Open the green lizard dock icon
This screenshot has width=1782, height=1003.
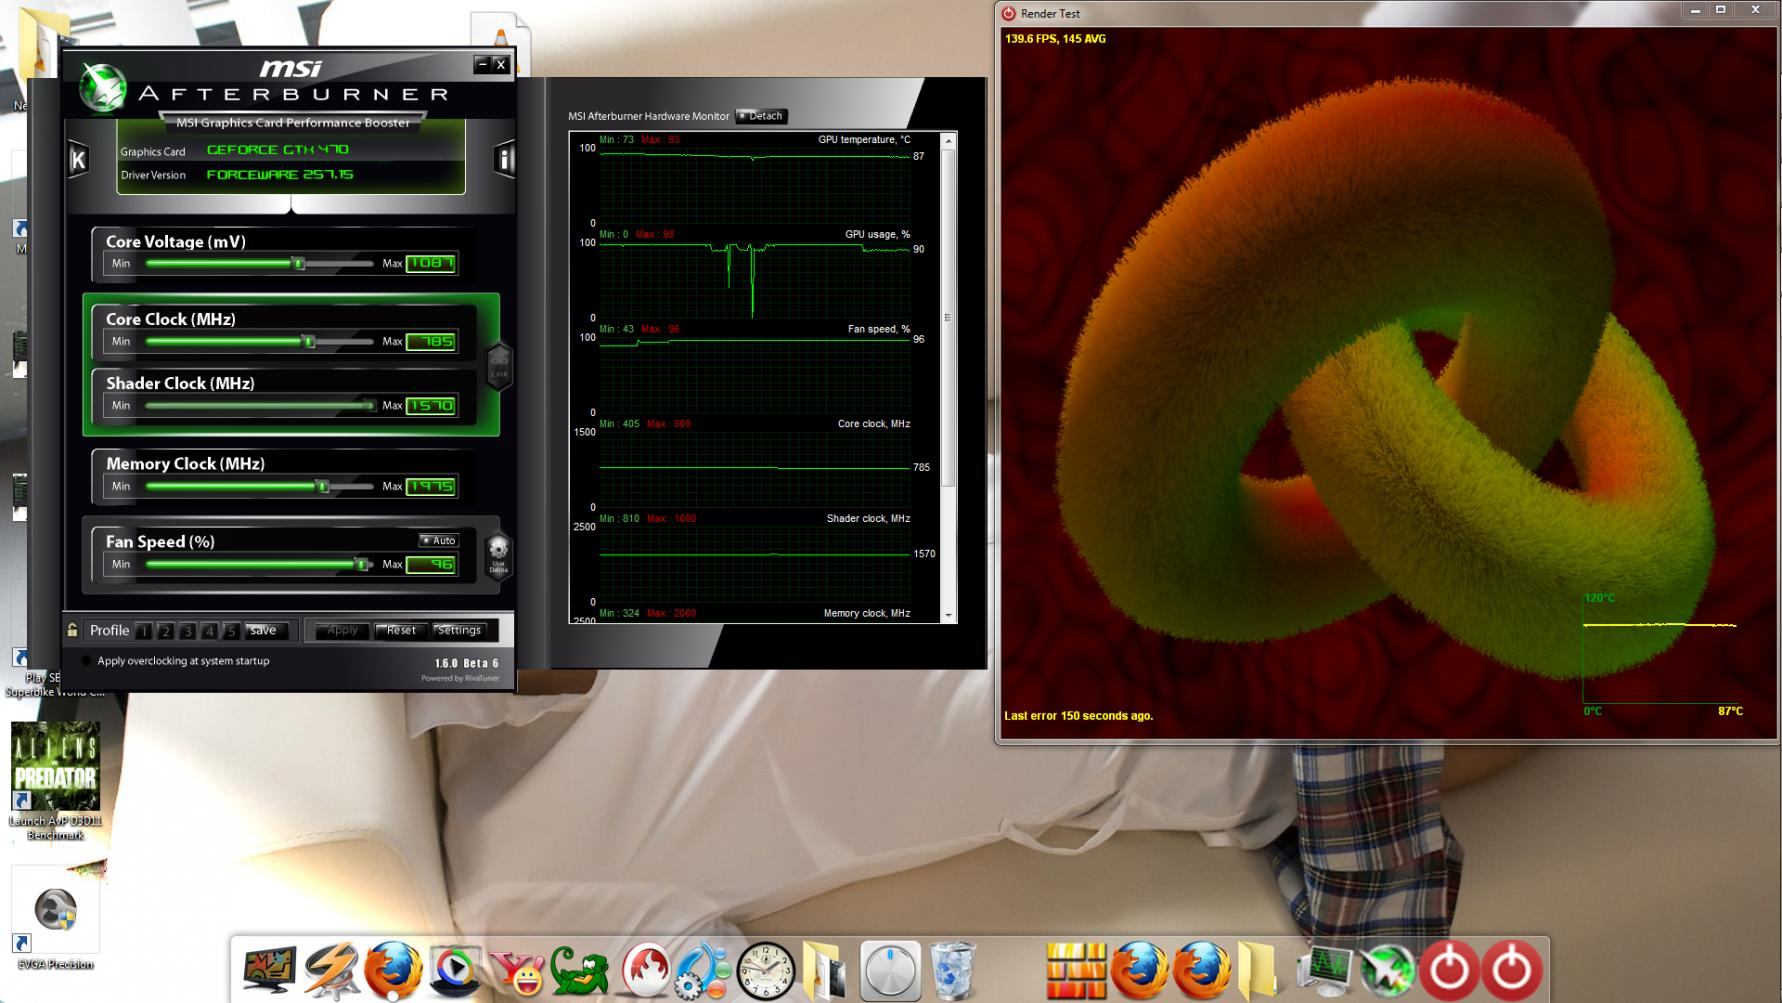[x=579, y=970]
